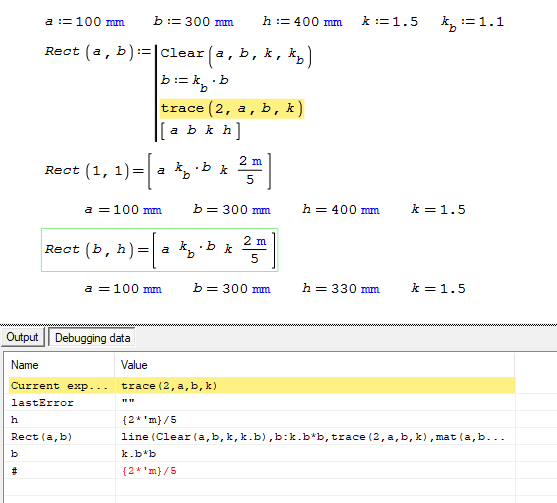Select the Rect(a,b) row in debug table
The height and width of the screenshot is (503, 557).
point(262,437)
